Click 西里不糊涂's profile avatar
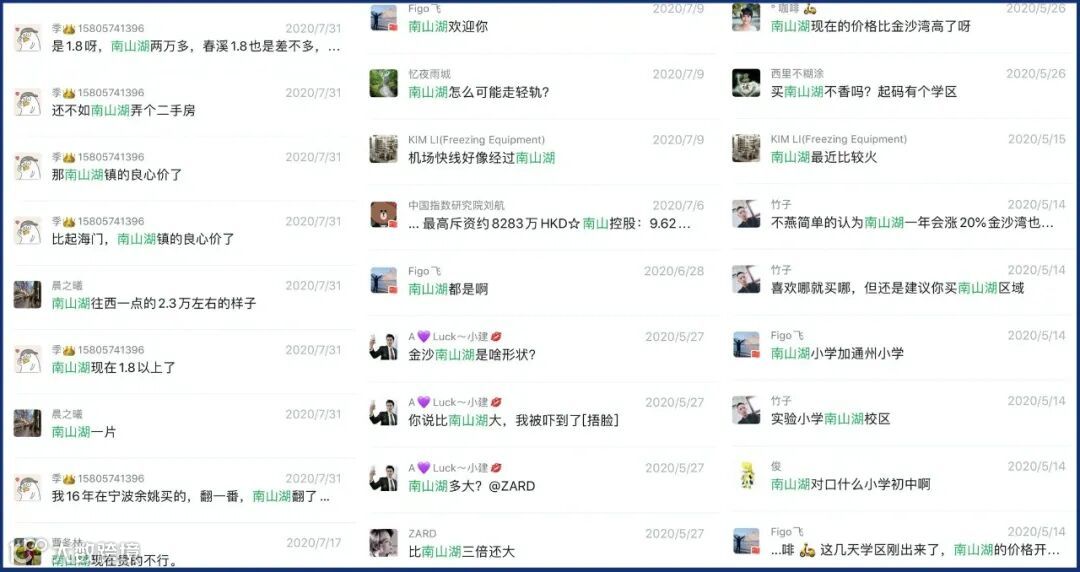This screenshot has width=1080, height=572. click(x=746, y=83)
